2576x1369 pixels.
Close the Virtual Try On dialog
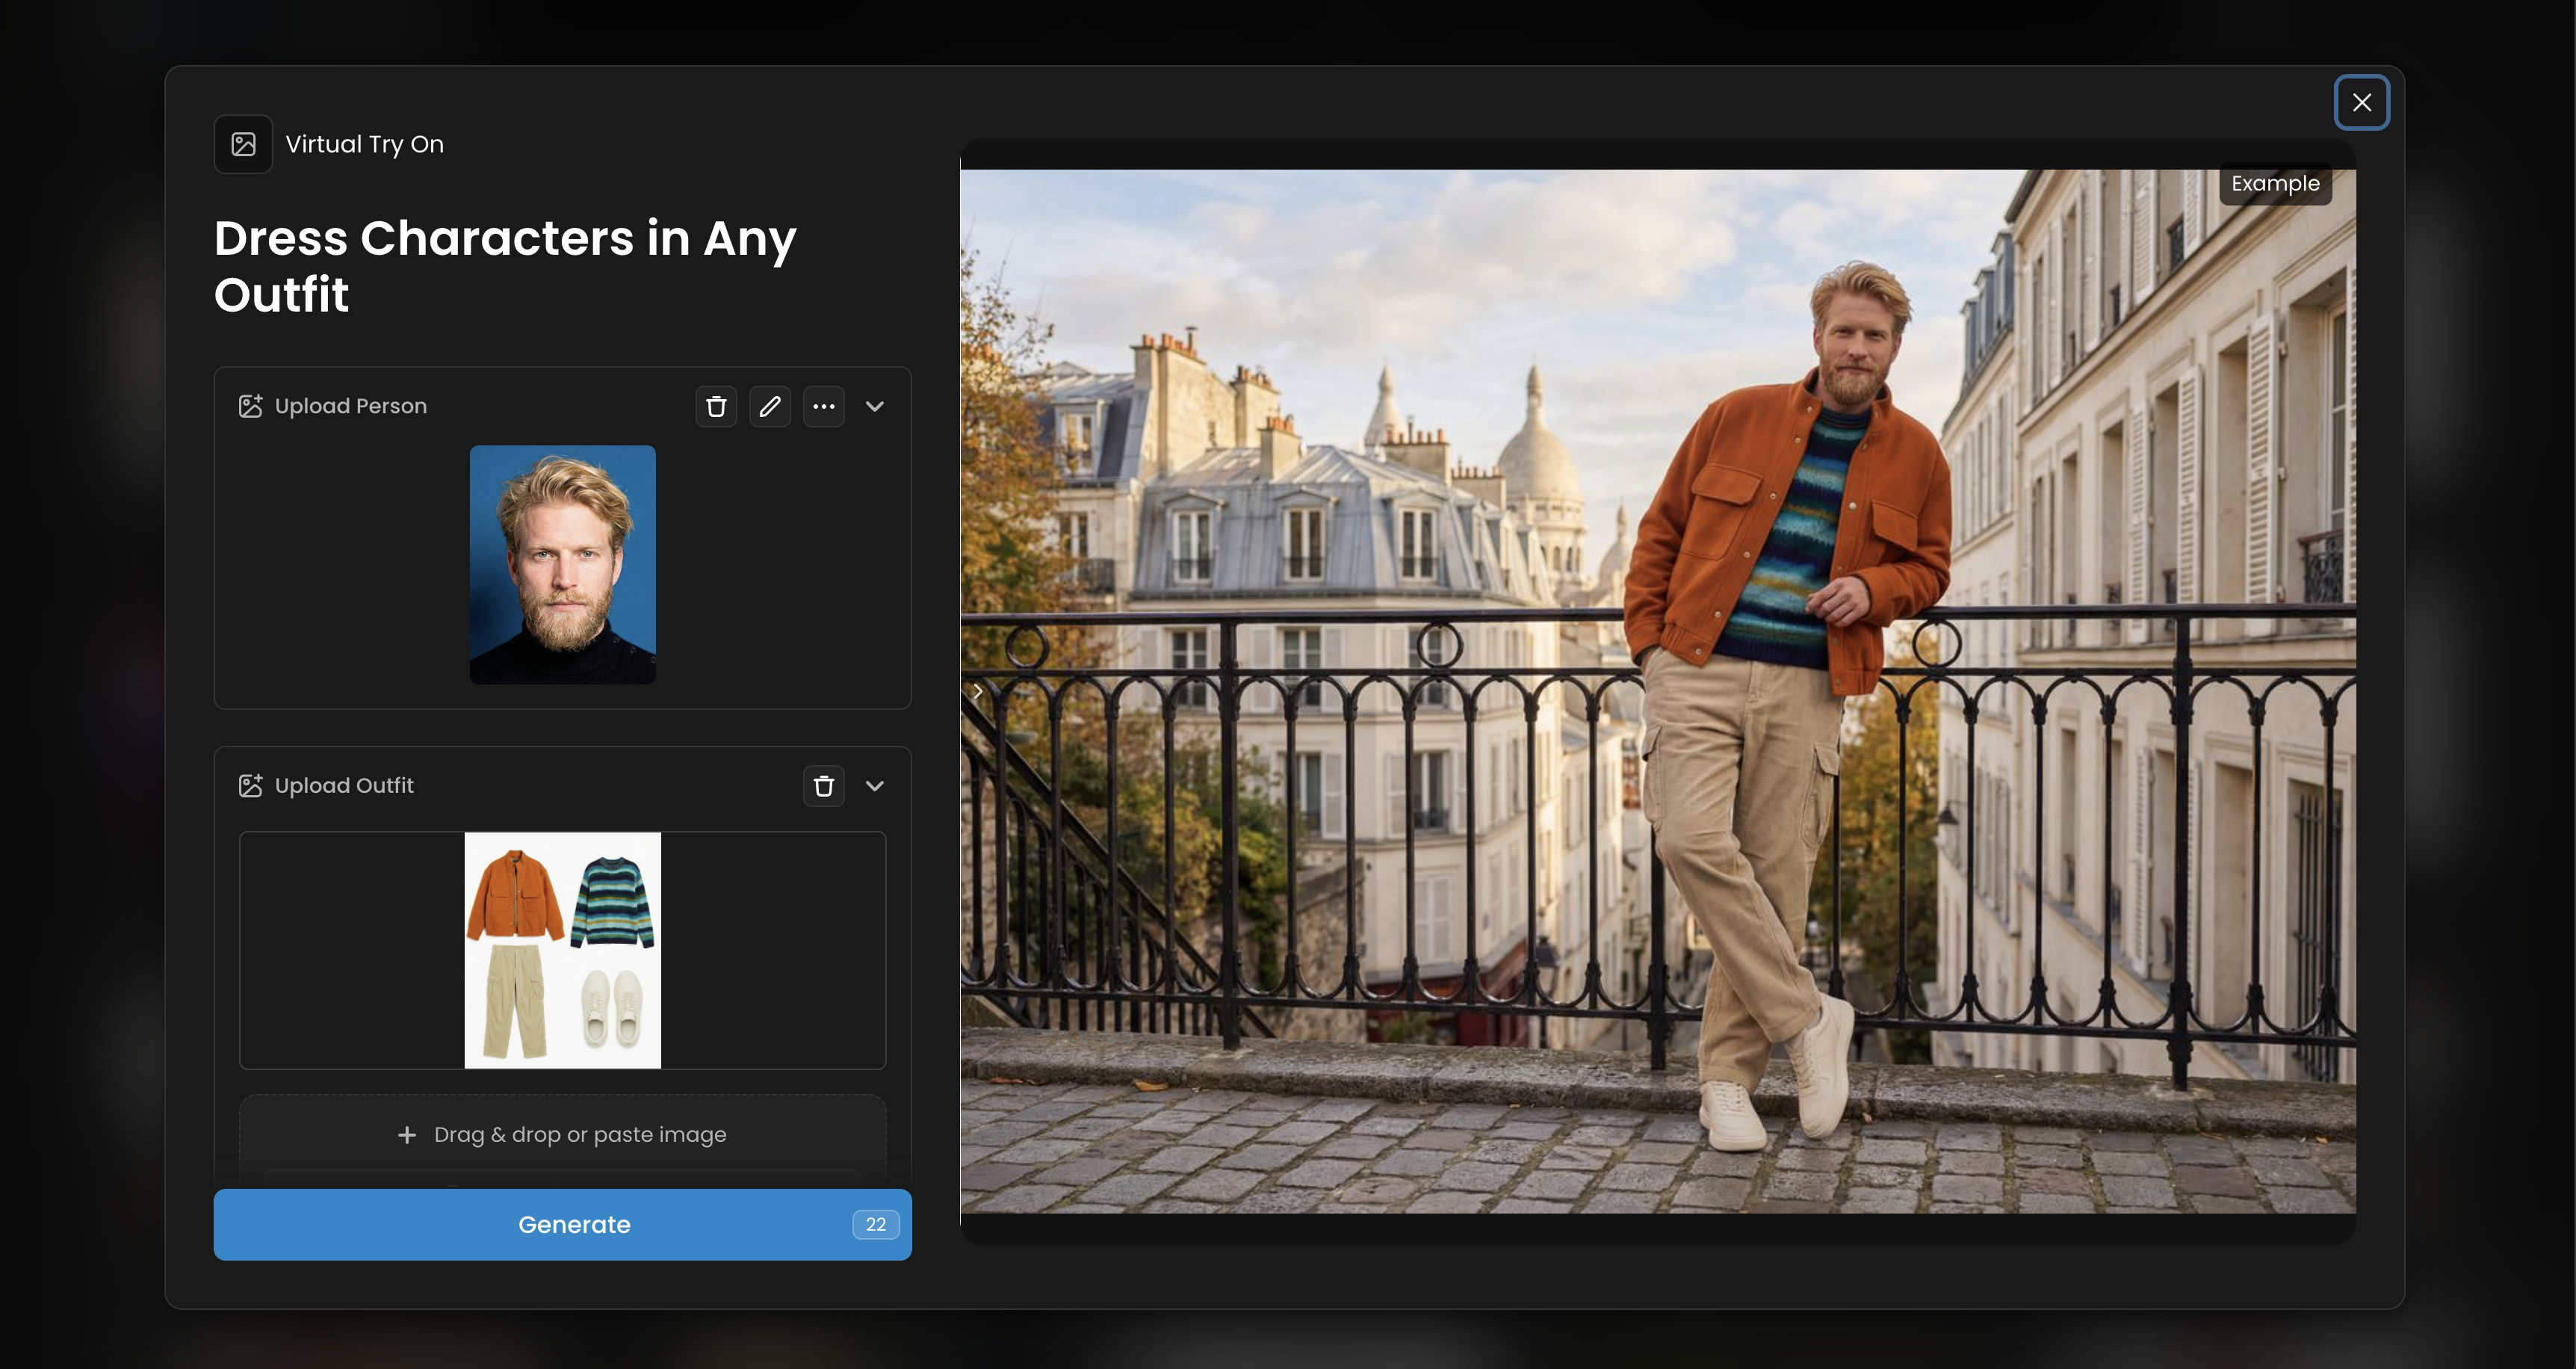[2361, 102]
